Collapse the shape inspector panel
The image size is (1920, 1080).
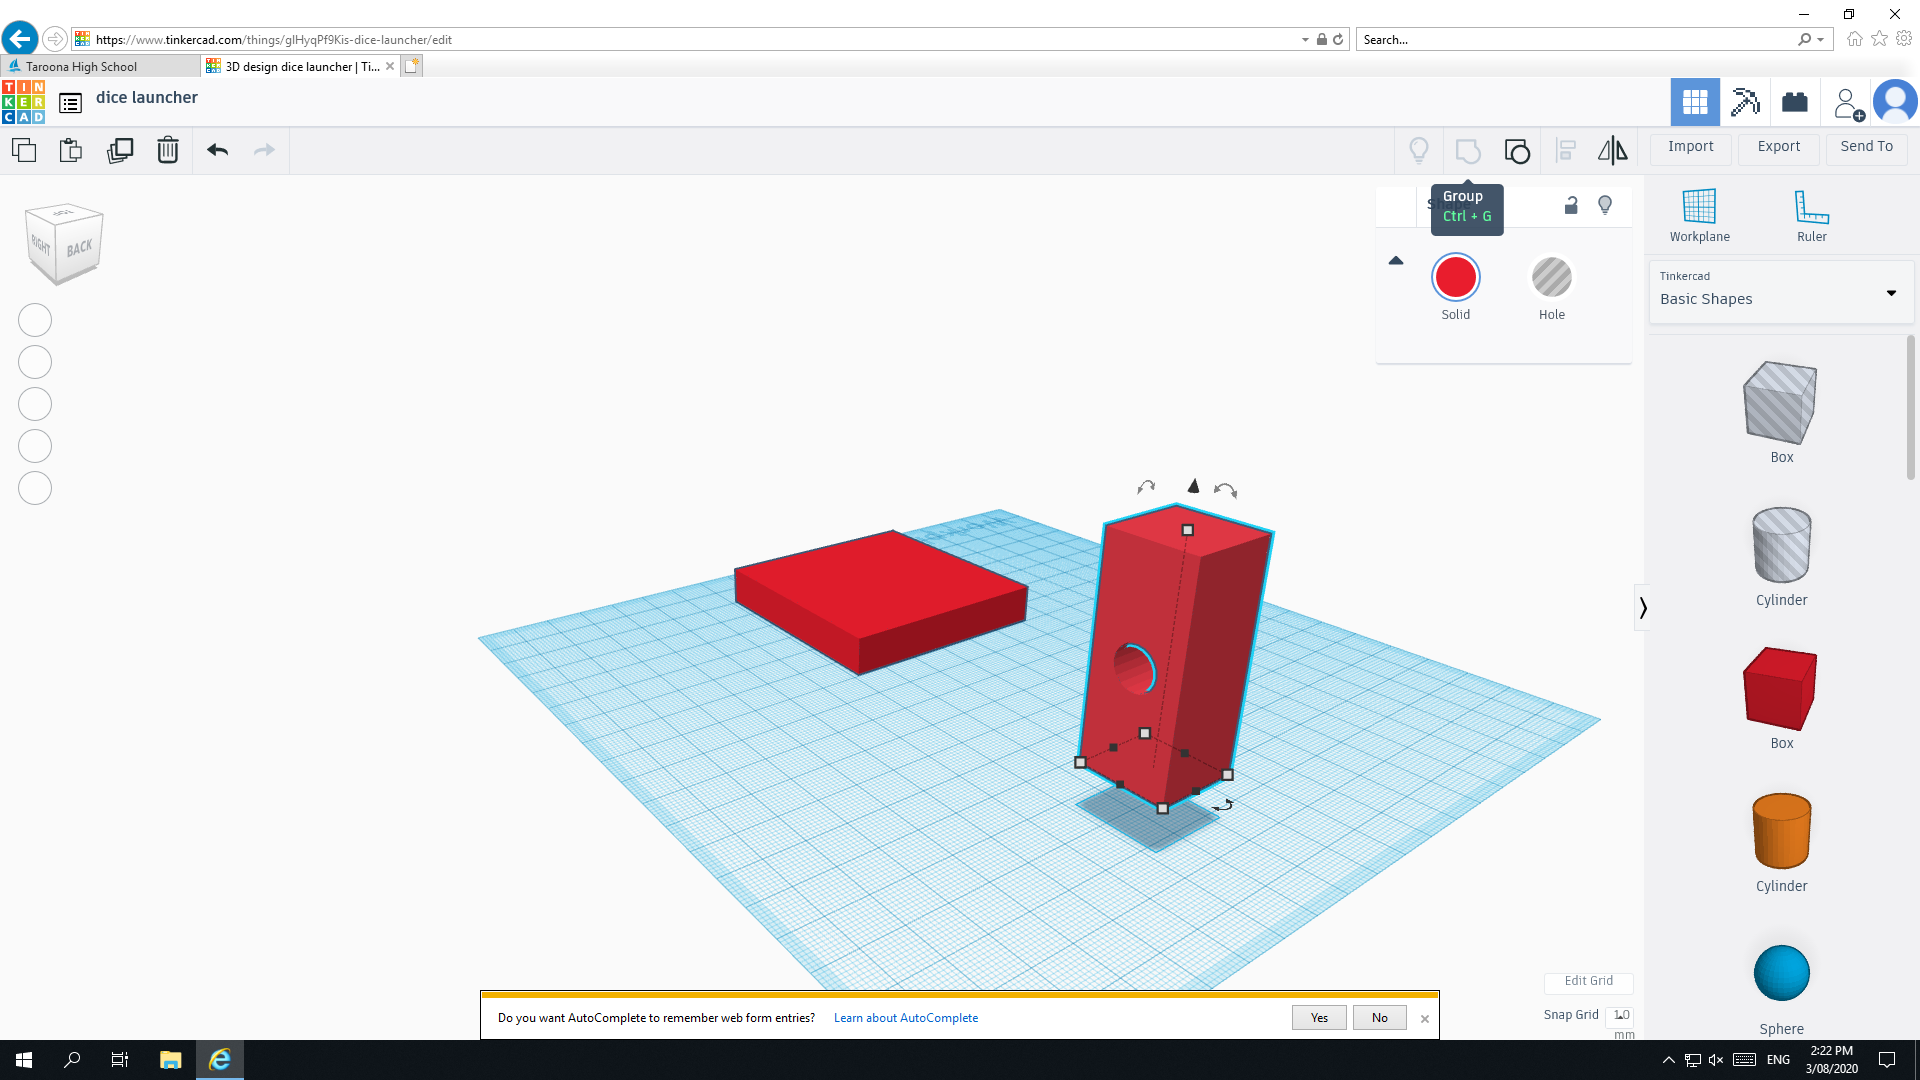[1396, 261]
